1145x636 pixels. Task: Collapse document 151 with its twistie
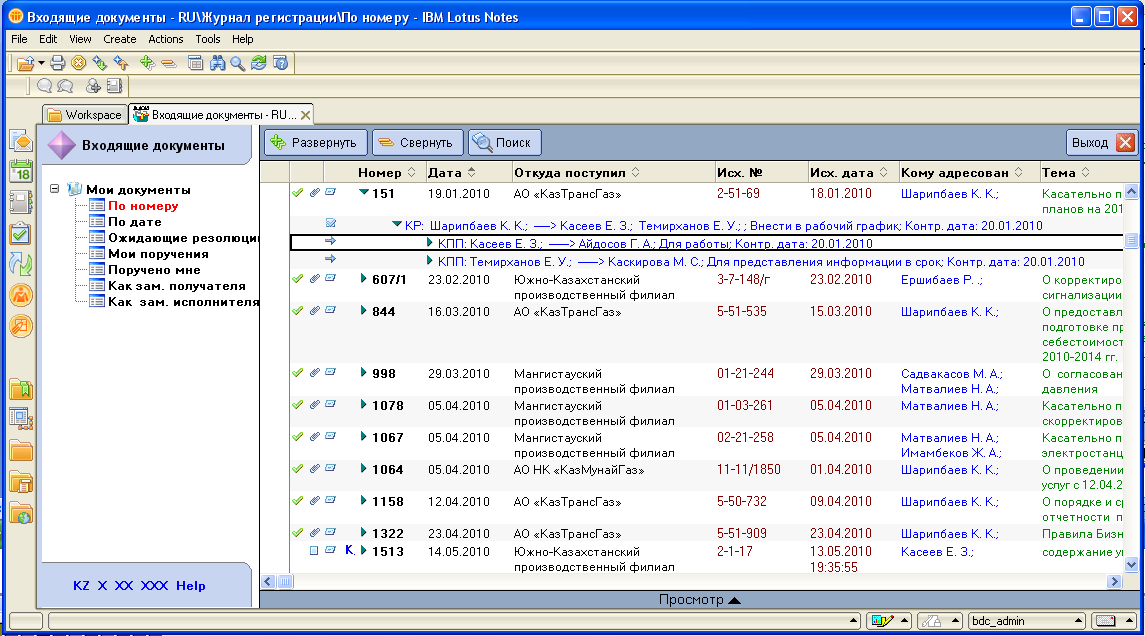[364, 193]
